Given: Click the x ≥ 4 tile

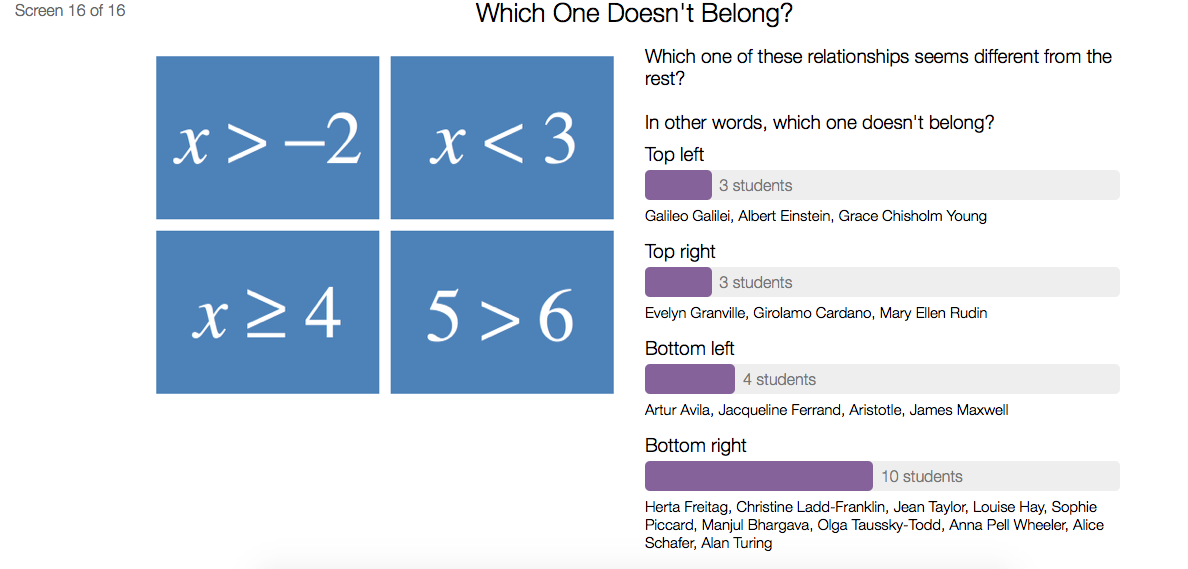Looking at the screenshot, I should point(267,312).
